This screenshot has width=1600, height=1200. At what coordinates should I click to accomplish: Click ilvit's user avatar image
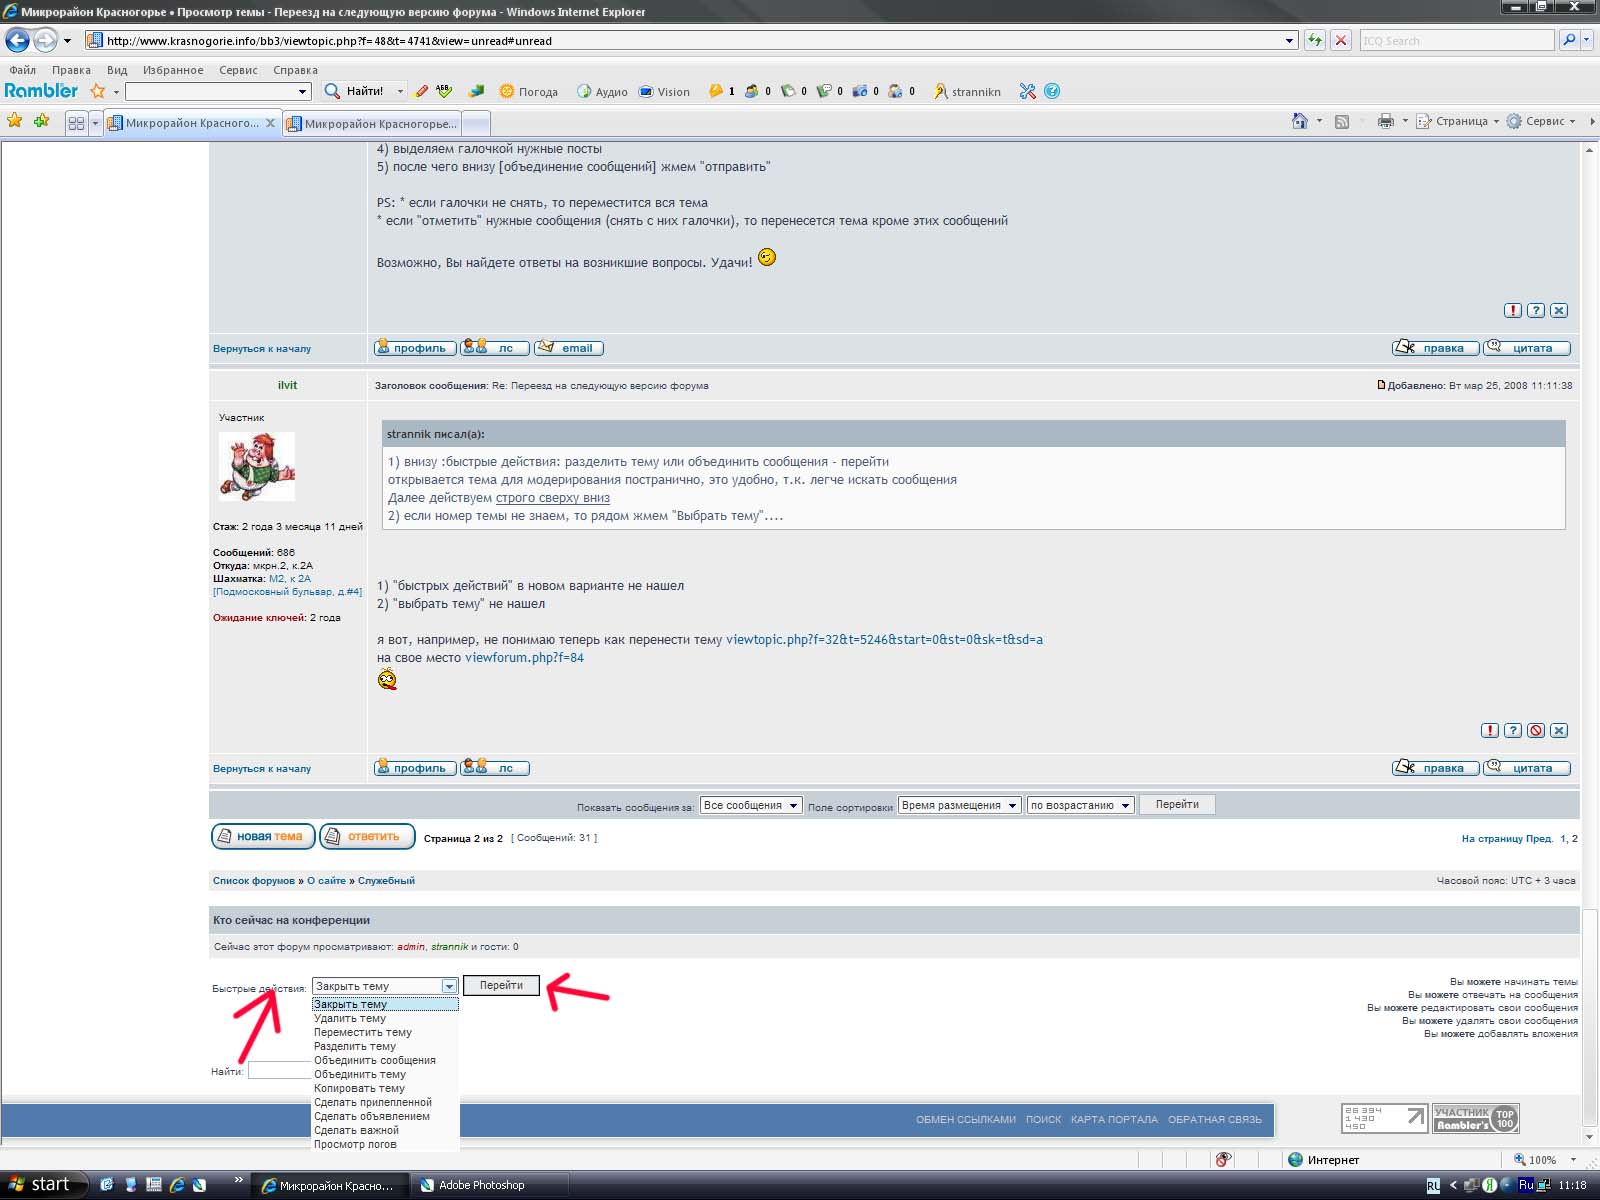coord(257,466)
